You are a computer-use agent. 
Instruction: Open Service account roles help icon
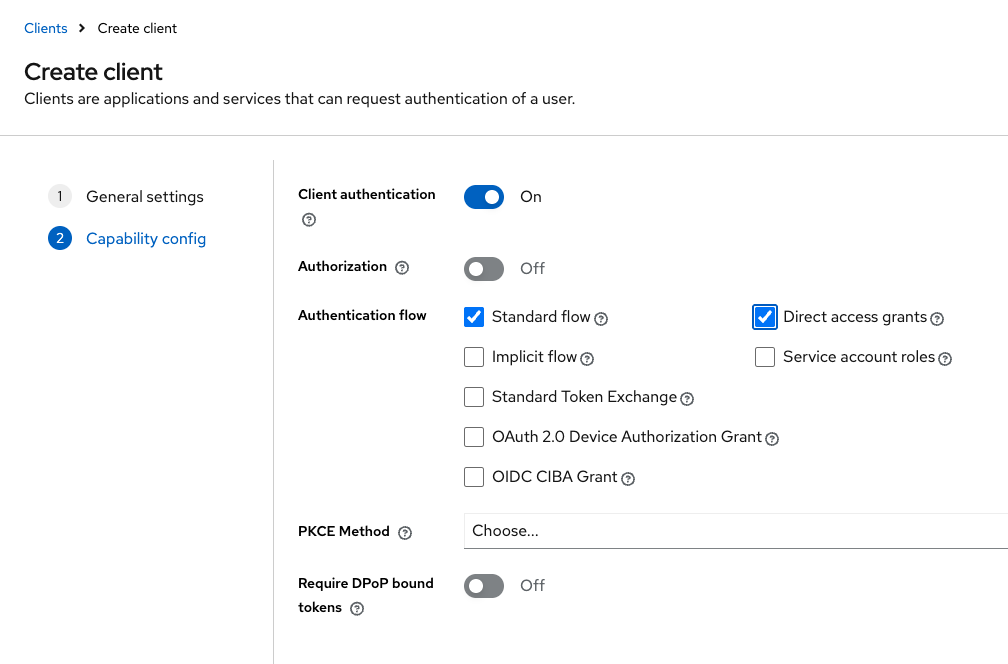945,359
